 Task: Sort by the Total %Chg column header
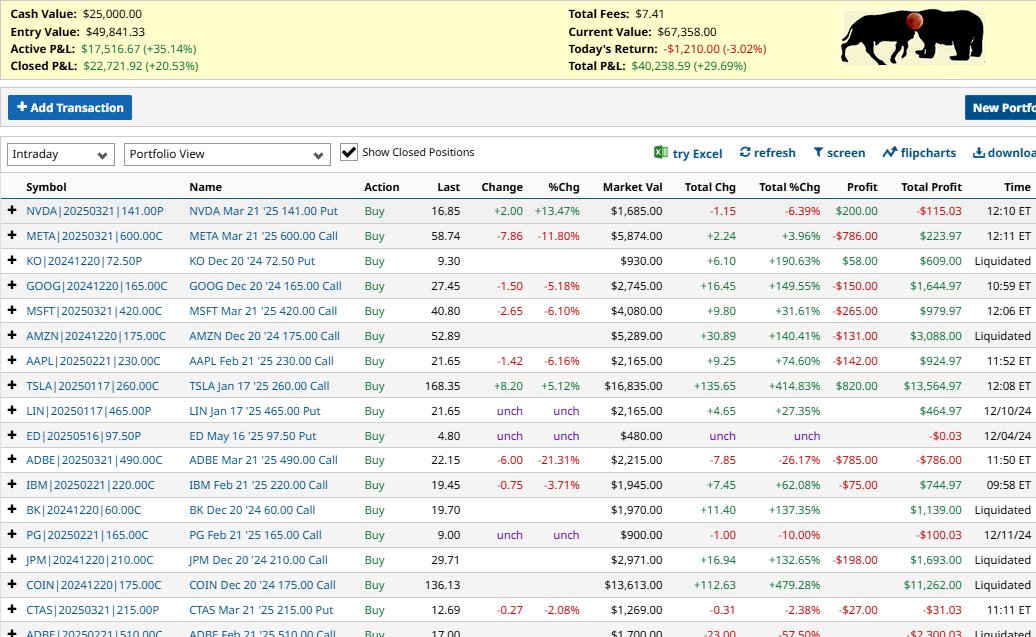(790, 187)
